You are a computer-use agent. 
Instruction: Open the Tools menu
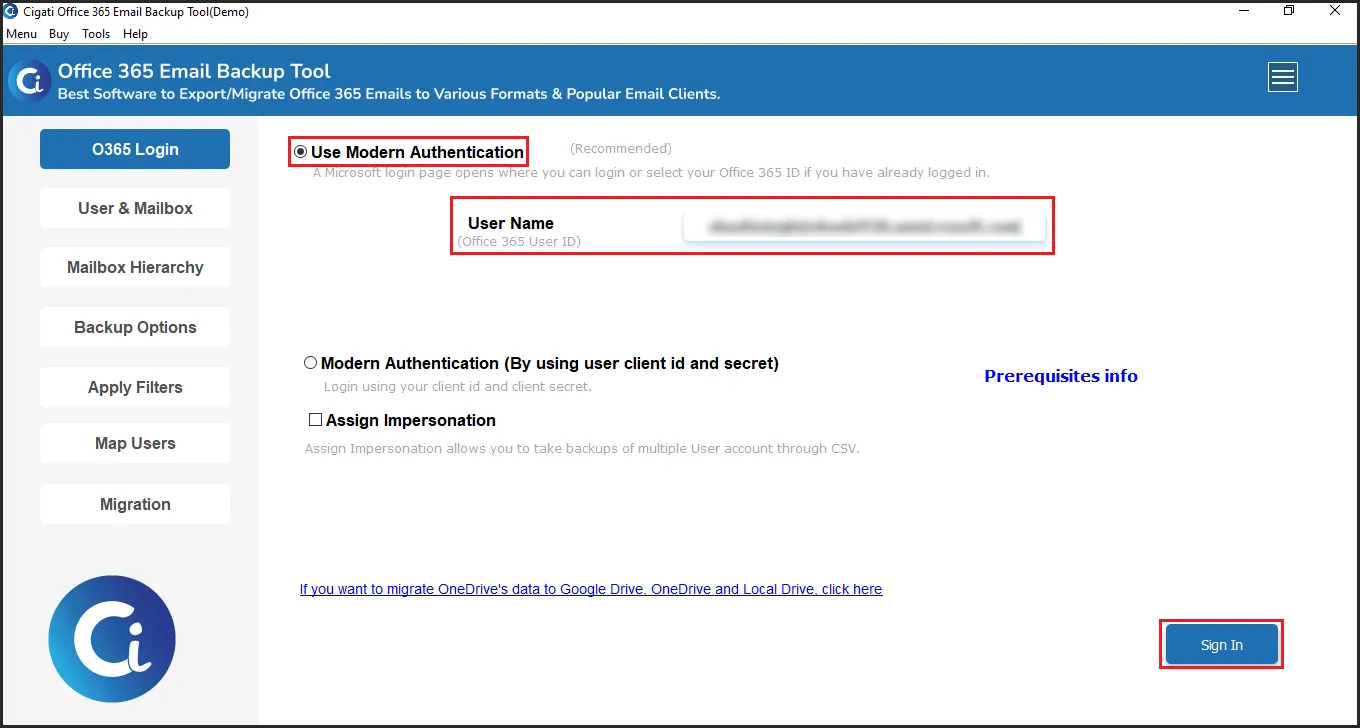[96, 34]
